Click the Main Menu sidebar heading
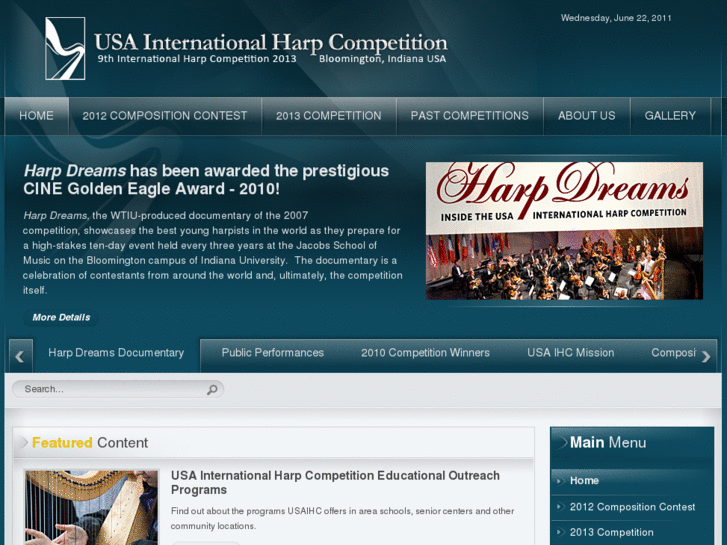The image size is (727, 545). (x=608, y=442)
